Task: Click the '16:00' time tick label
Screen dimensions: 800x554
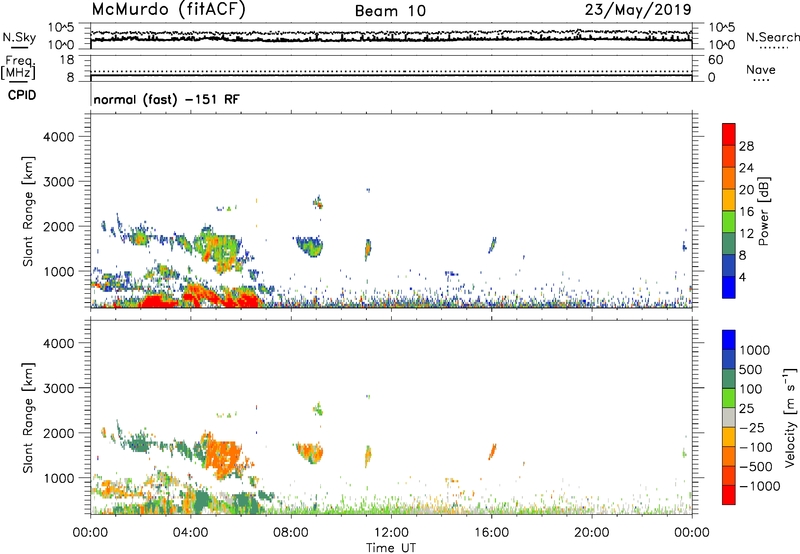Action: coord(491,533)
